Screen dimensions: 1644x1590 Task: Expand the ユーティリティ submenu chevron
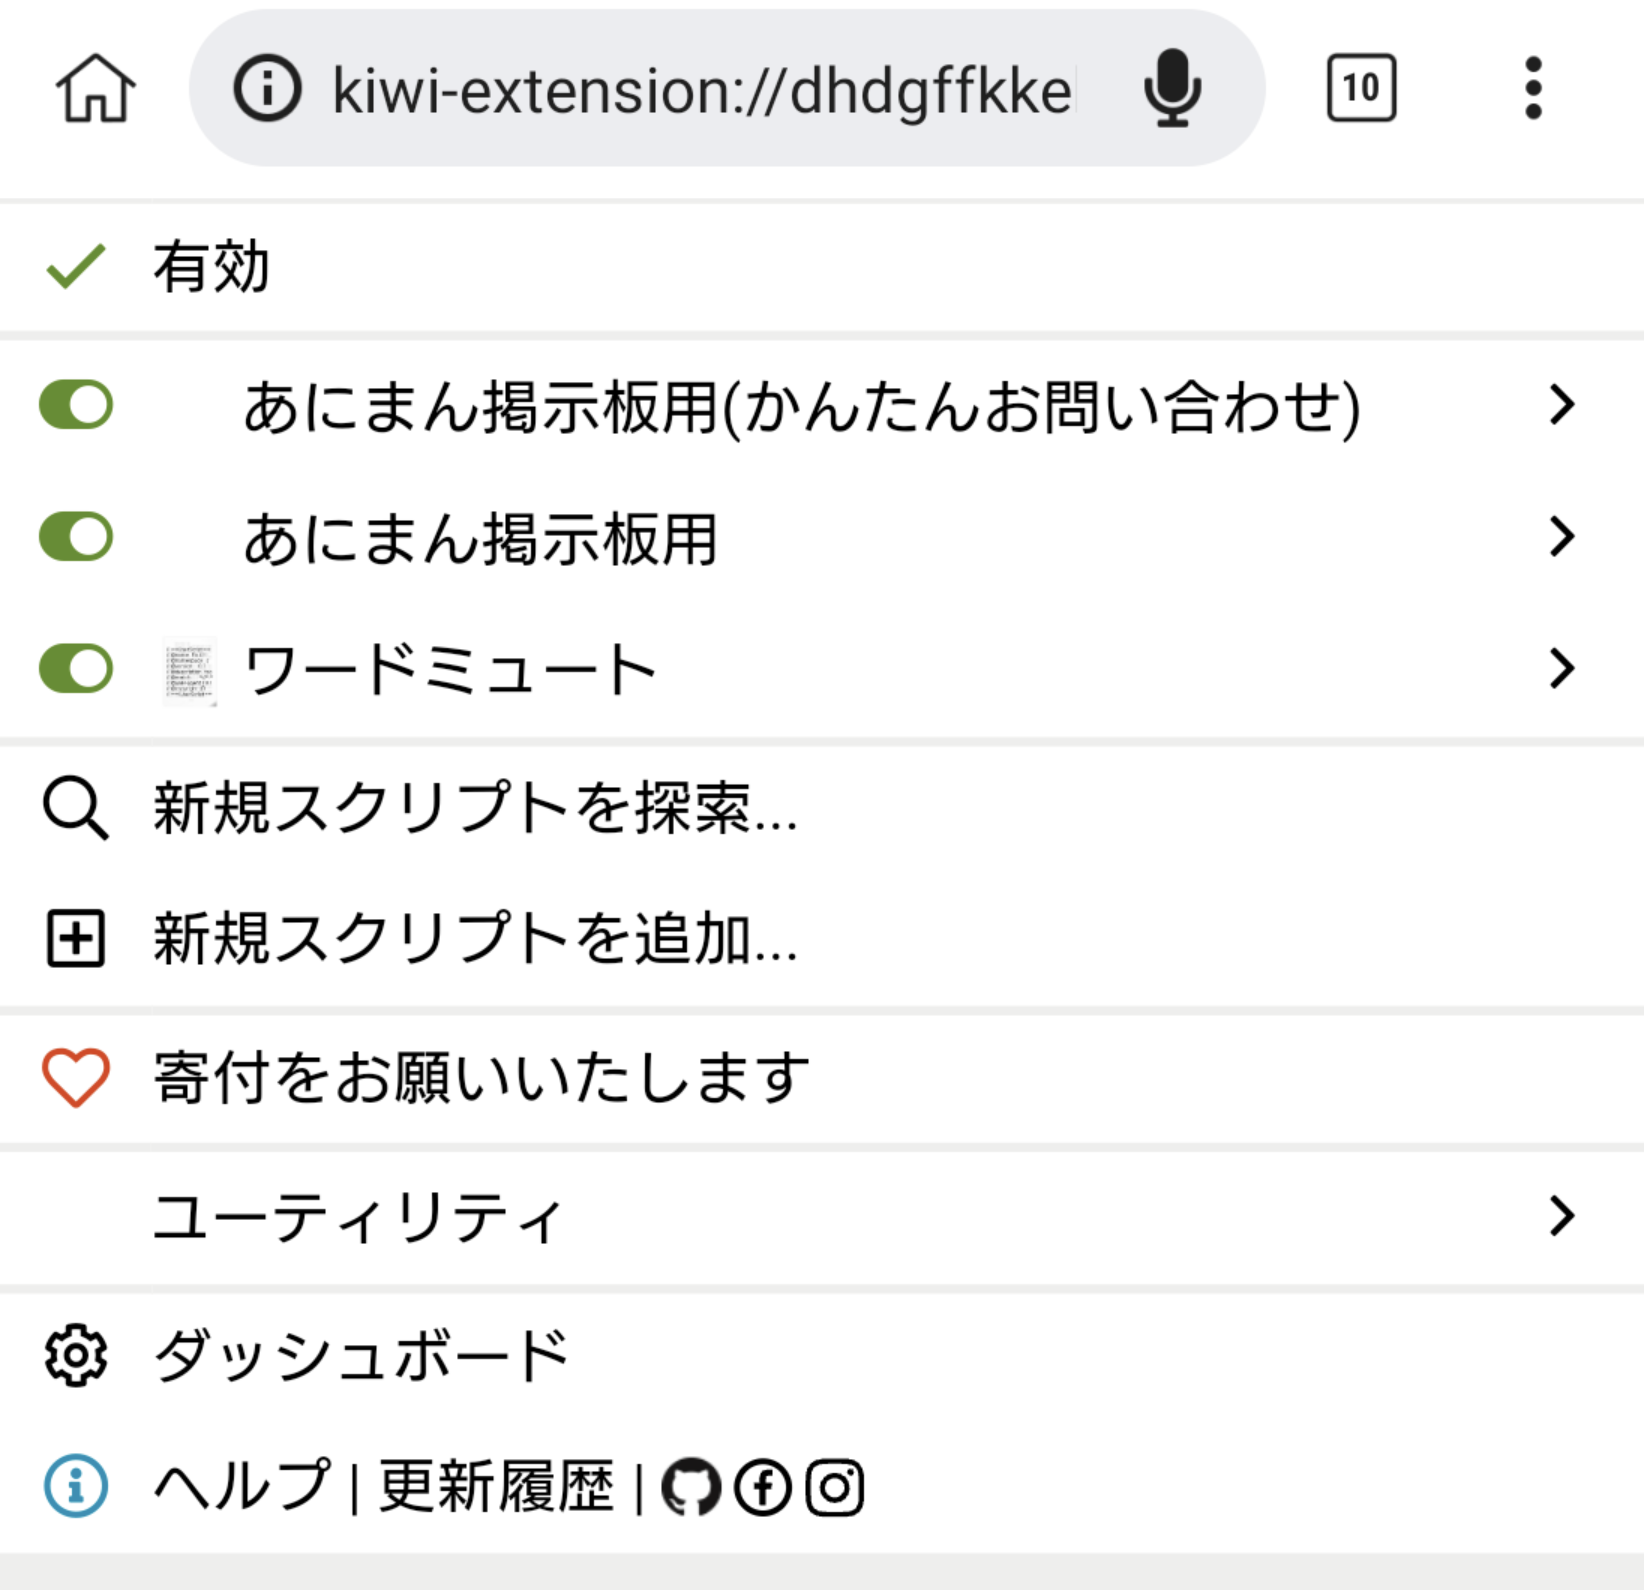click(1561, 1216)
